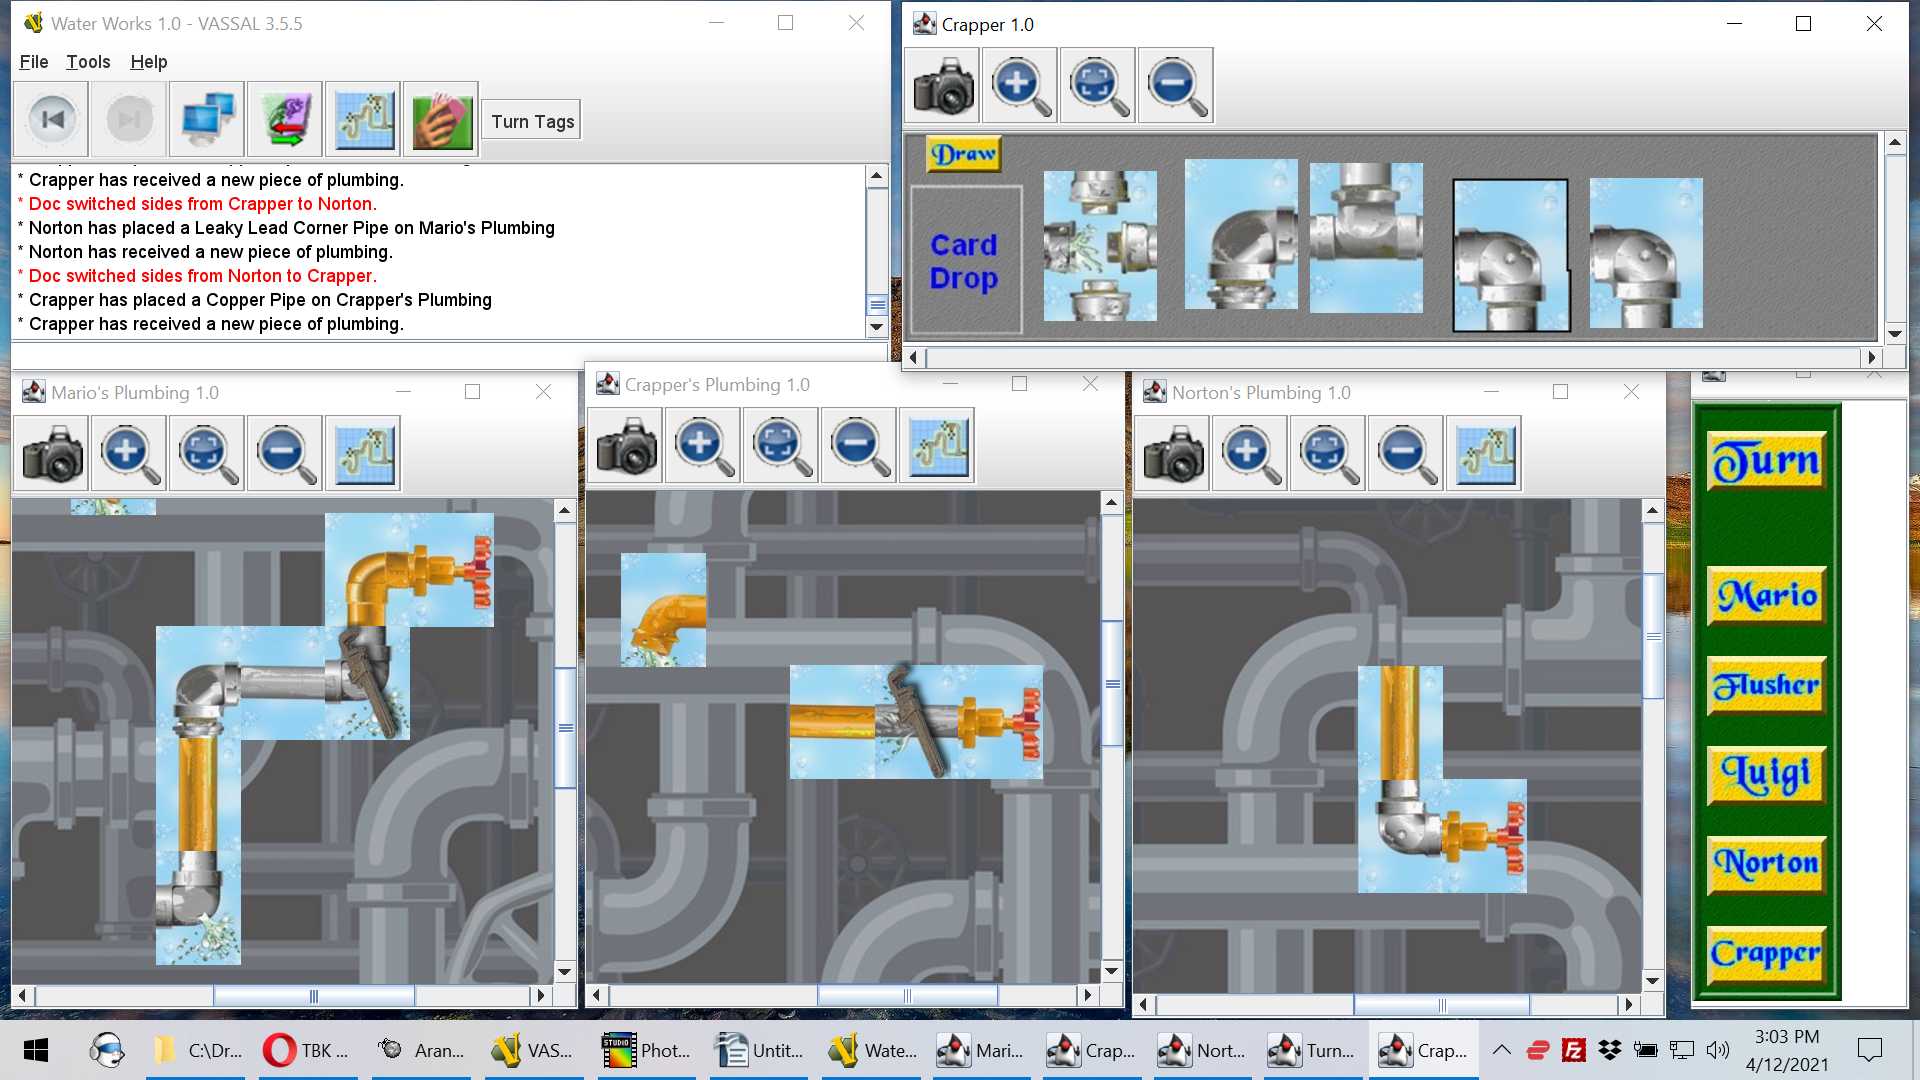This screenshot has height=1080, width=1920.
Task: Open the Windows Start button
Action: tap(36, 1050)
